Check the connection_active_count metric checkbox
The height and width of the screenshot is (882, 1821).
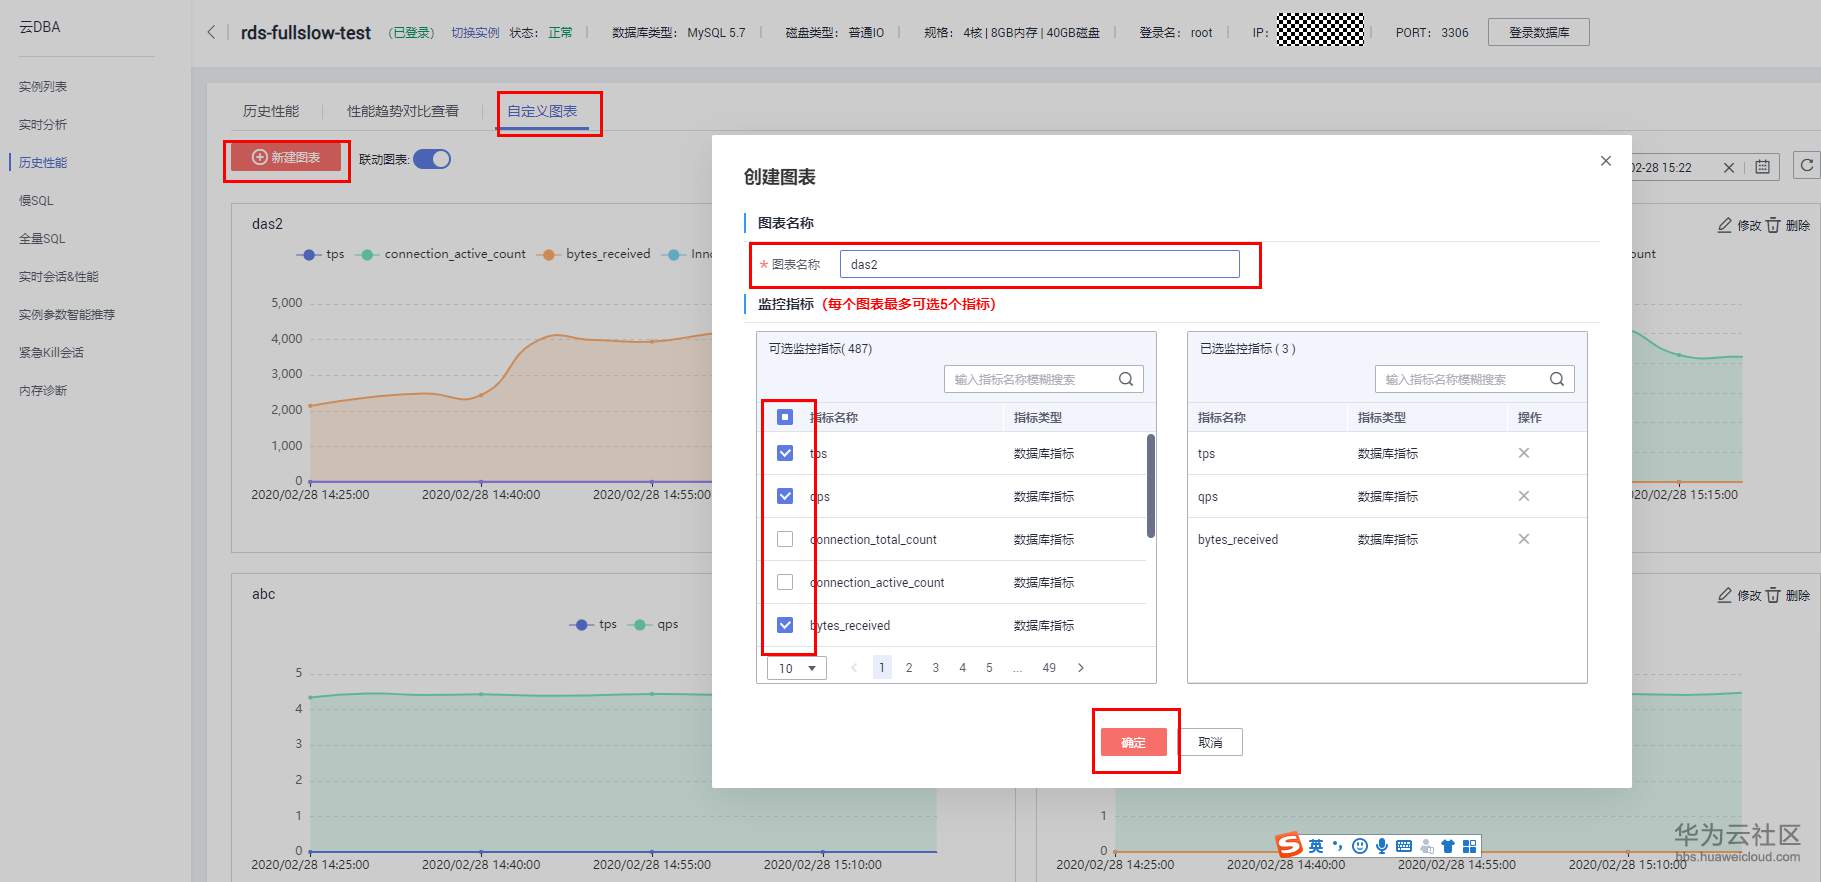(785, 582)
